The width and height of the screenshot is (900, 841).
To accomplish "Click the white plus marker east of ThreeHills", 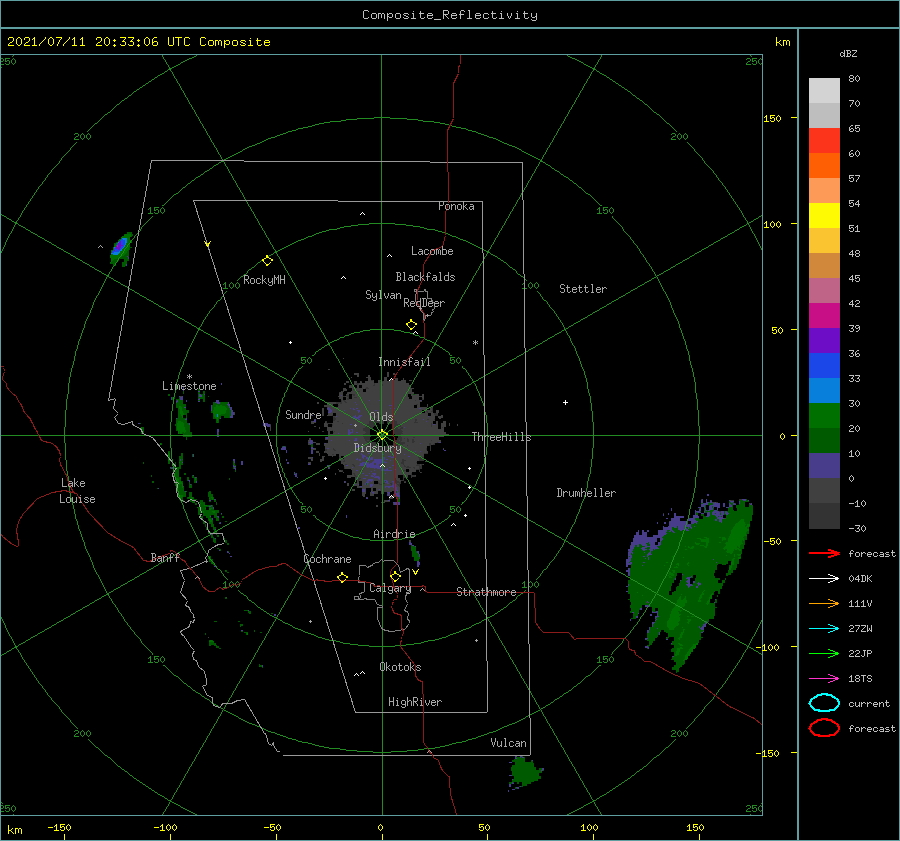I will pyautogui.click(x=565, y=402).
